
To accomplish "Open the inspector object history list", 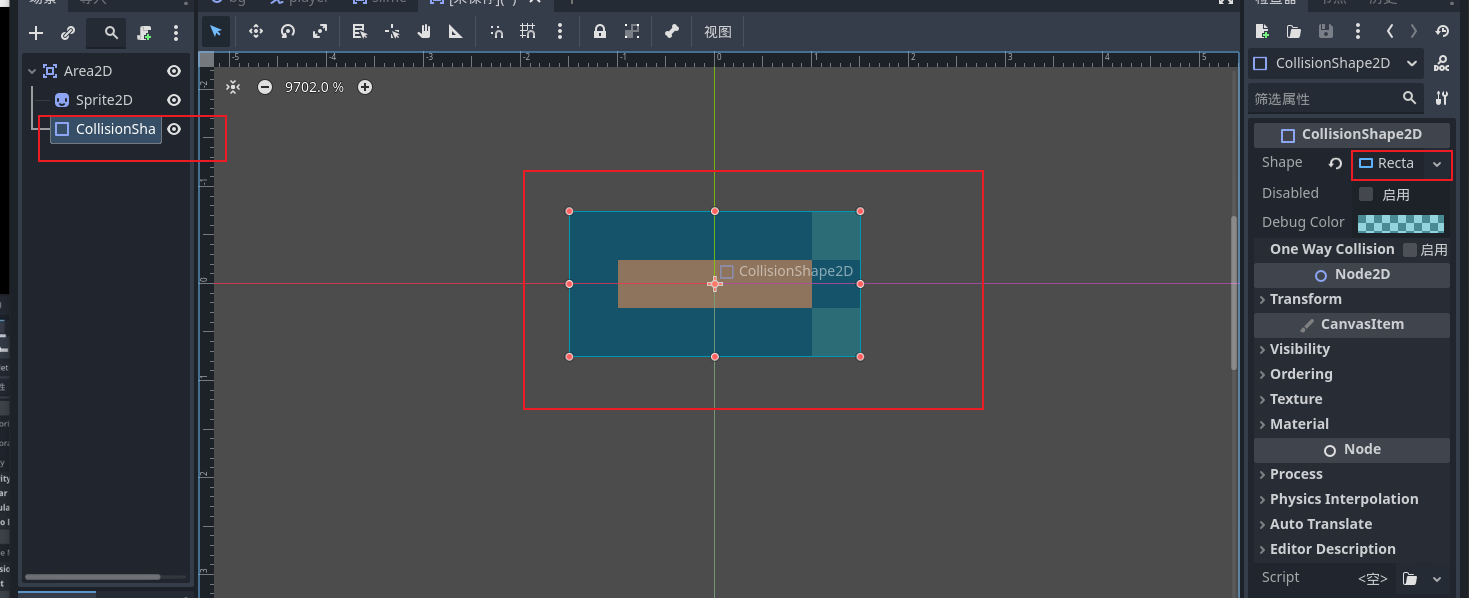I will 1442,32.
